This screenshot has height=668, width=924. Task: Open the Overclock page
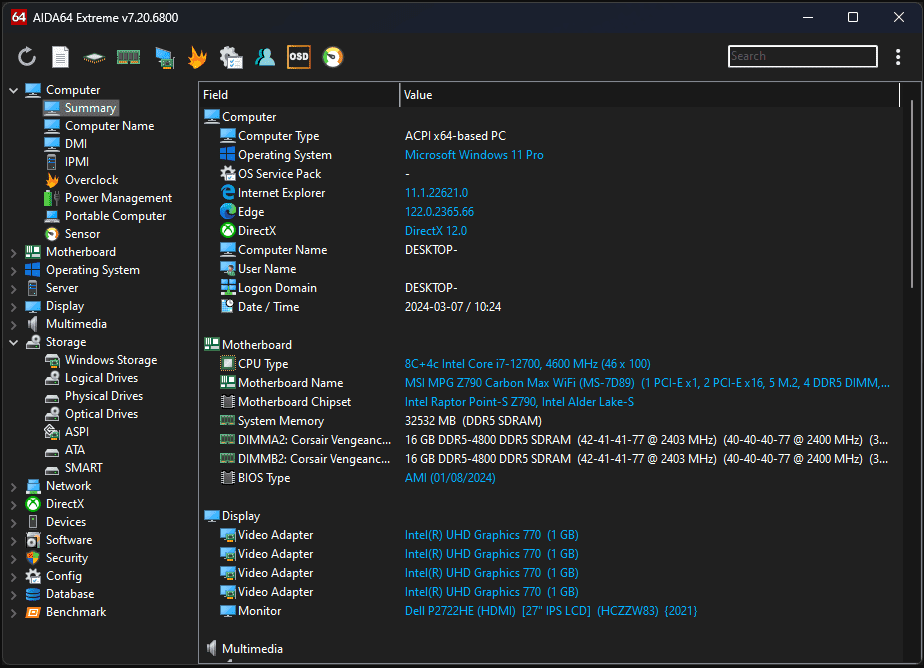tap(91, 180)
